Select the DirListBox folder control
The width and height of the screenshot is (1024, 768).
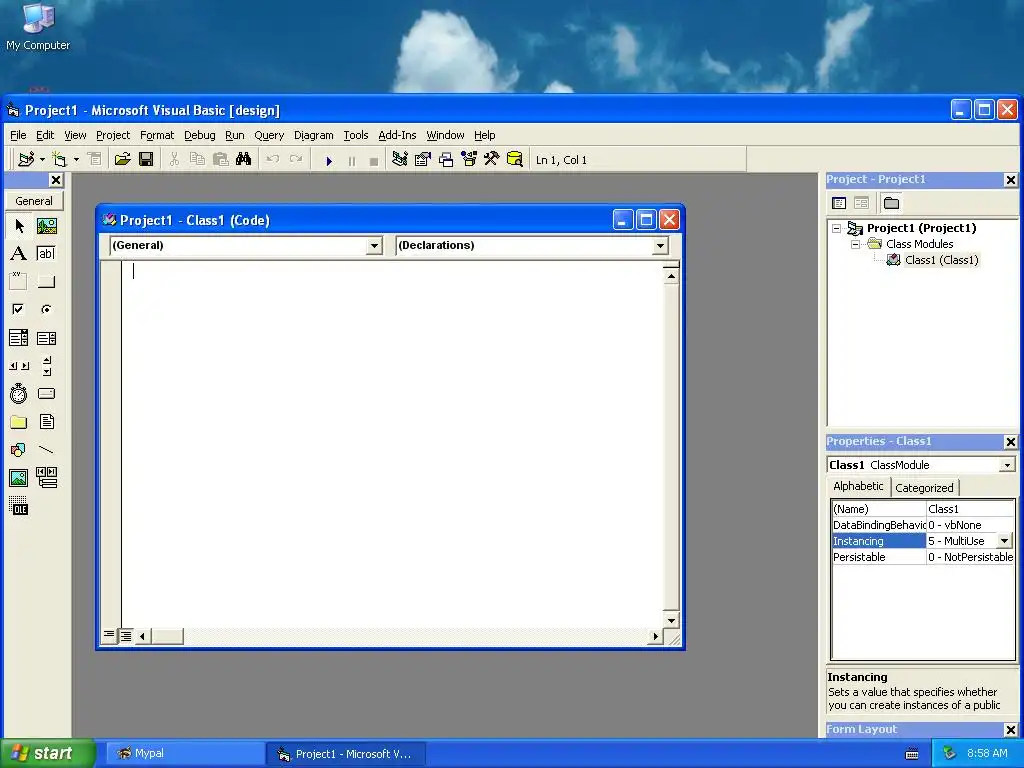[19, 422]
